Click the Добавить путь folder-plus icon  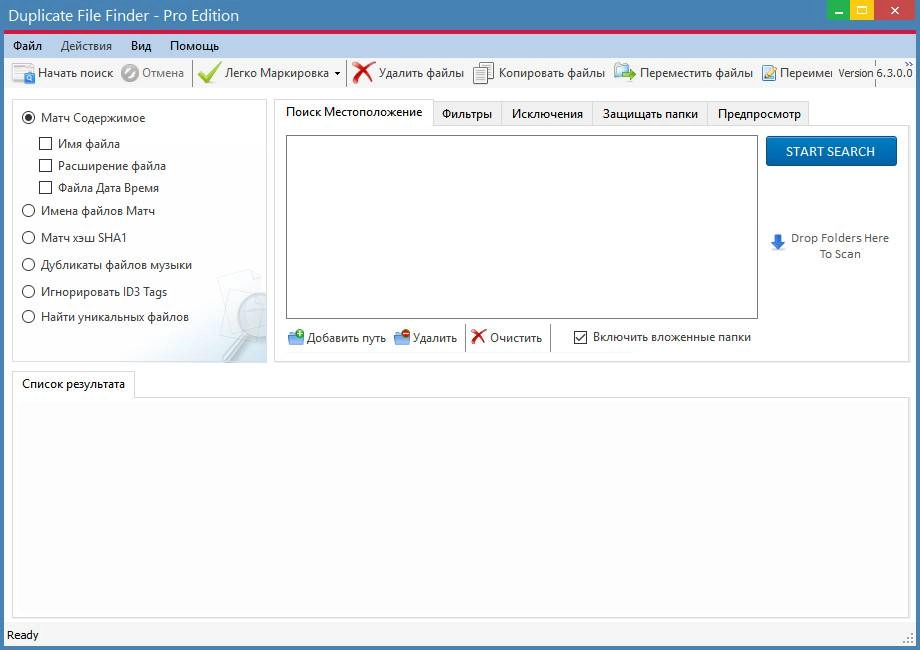point(296,337)
